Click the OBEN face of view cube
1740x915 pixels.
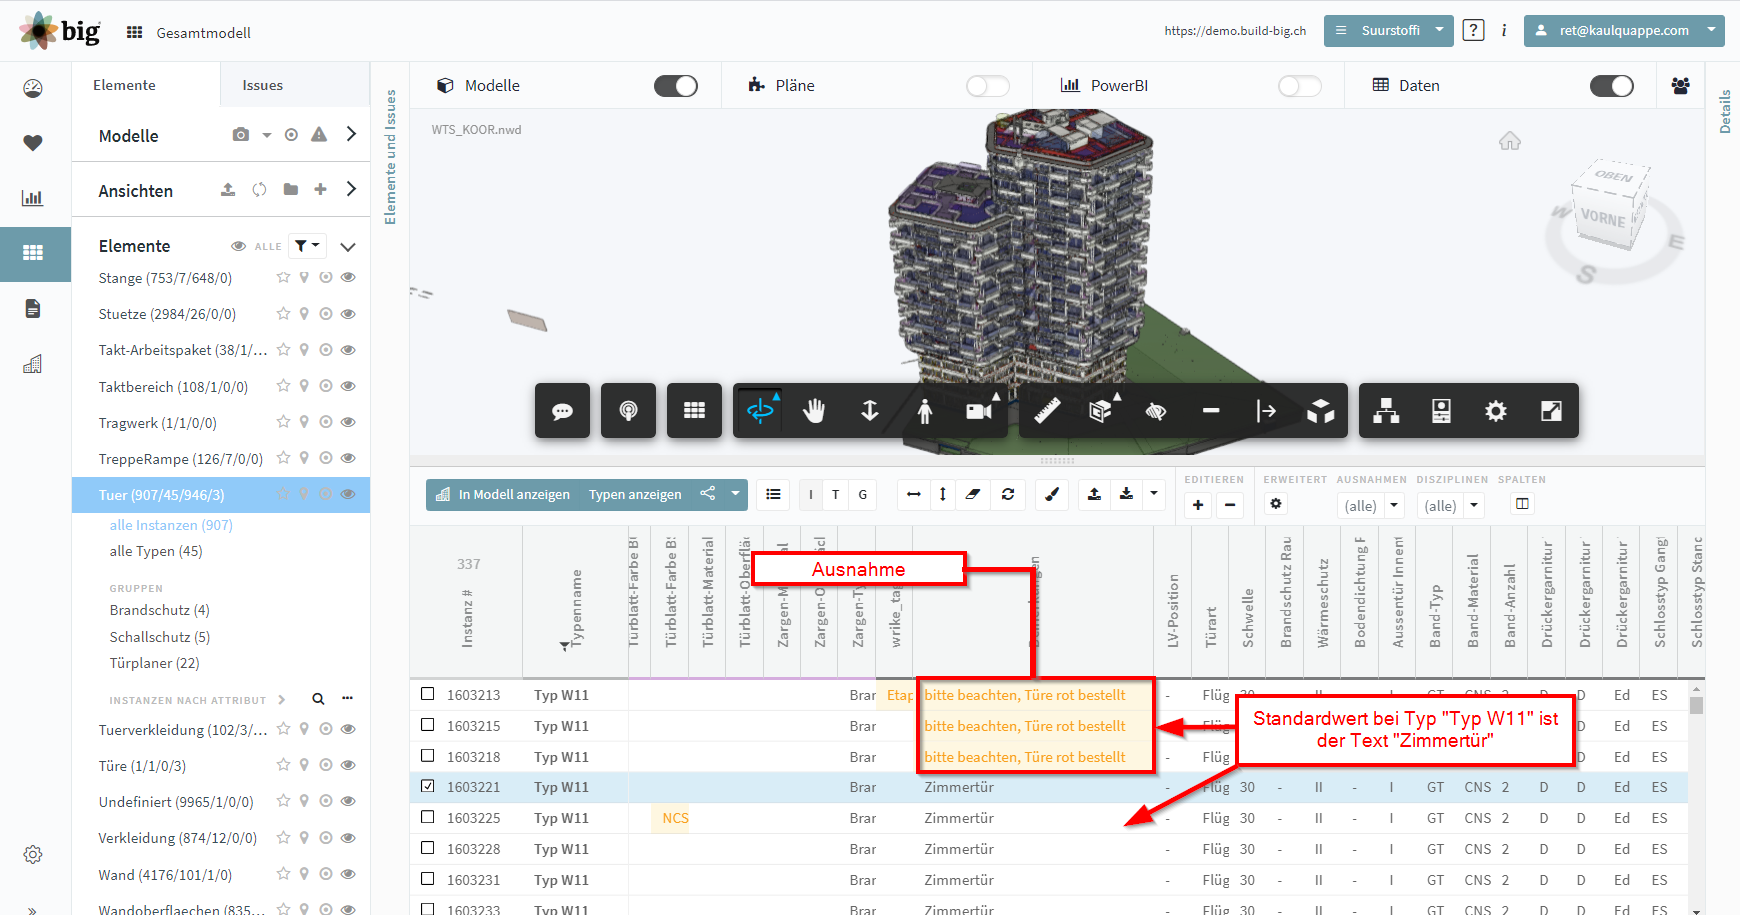click(1613, 176)
